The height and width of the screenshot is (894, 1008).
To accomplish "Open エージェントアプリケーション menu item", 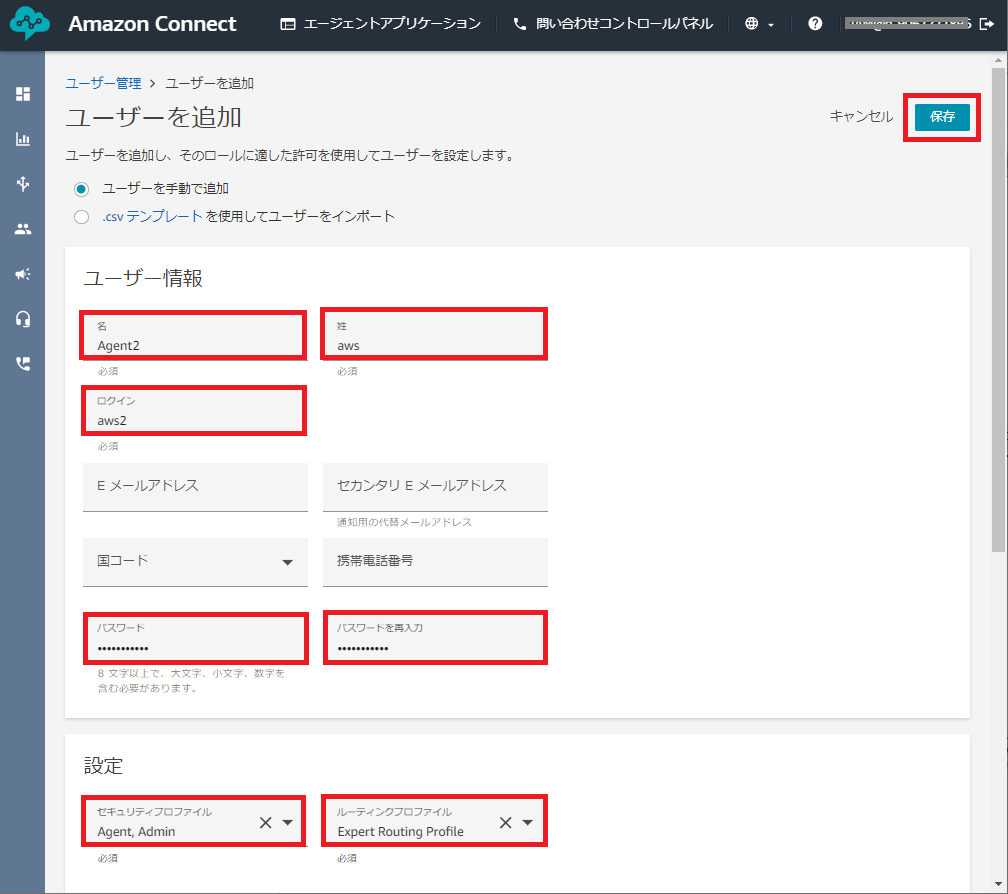I will tap(381, 24).
